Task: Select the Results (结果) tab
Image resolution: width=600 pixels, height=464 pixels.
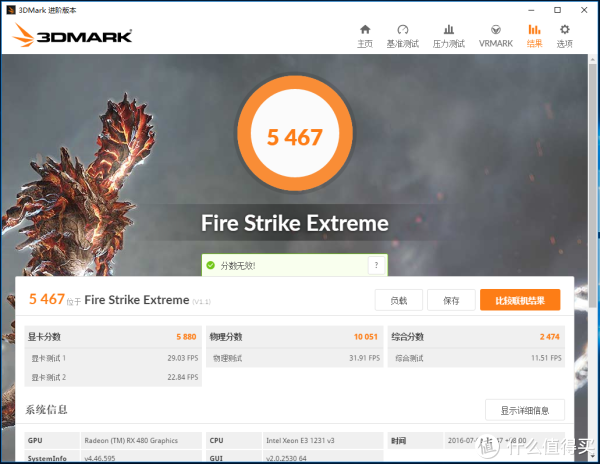Action: pyautogui.click(x=534, y=36)
